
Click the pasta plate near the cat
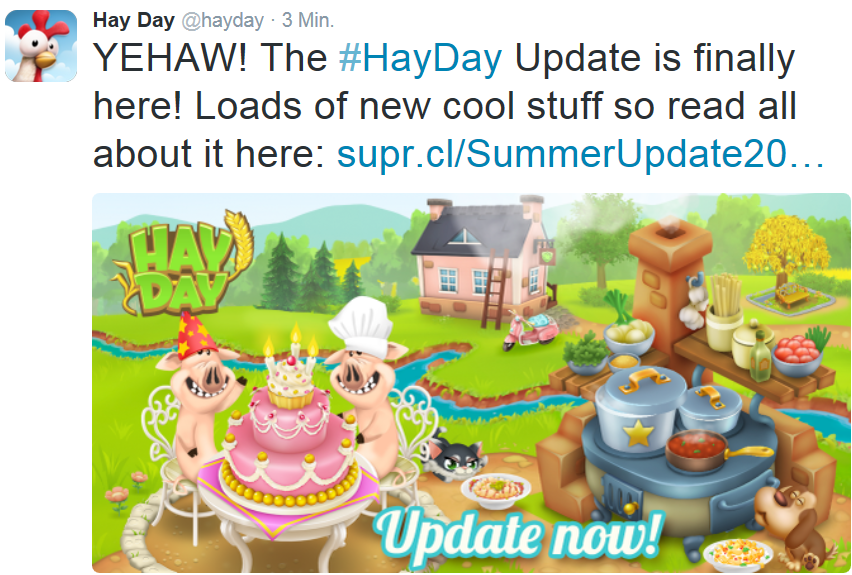[496, 490]
